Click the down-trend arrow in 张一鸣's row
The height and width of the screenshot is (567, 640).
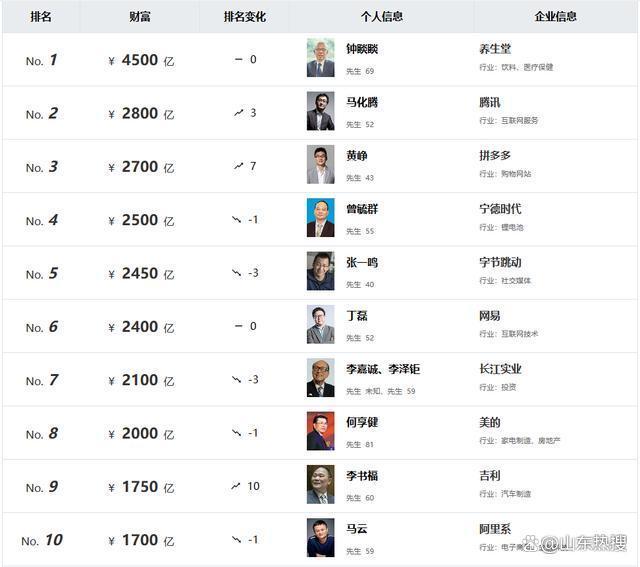point(237,273)
